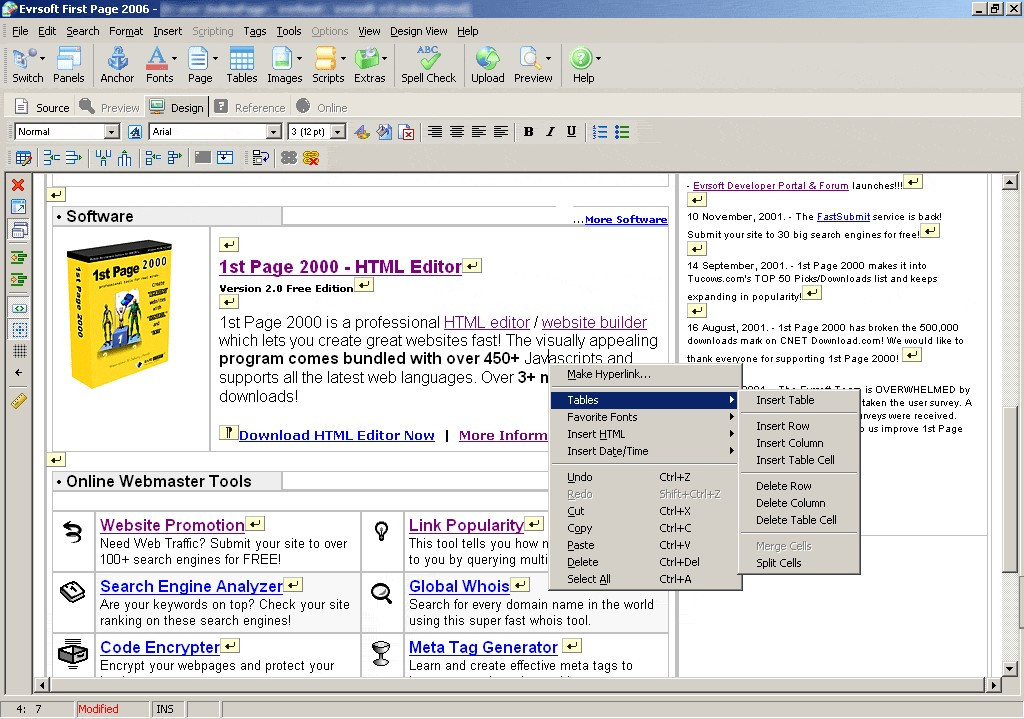Viewport: 1024px width, 719px height.
Task: Open the 3 (12 pt) font size dropdown
Action: 338,132
